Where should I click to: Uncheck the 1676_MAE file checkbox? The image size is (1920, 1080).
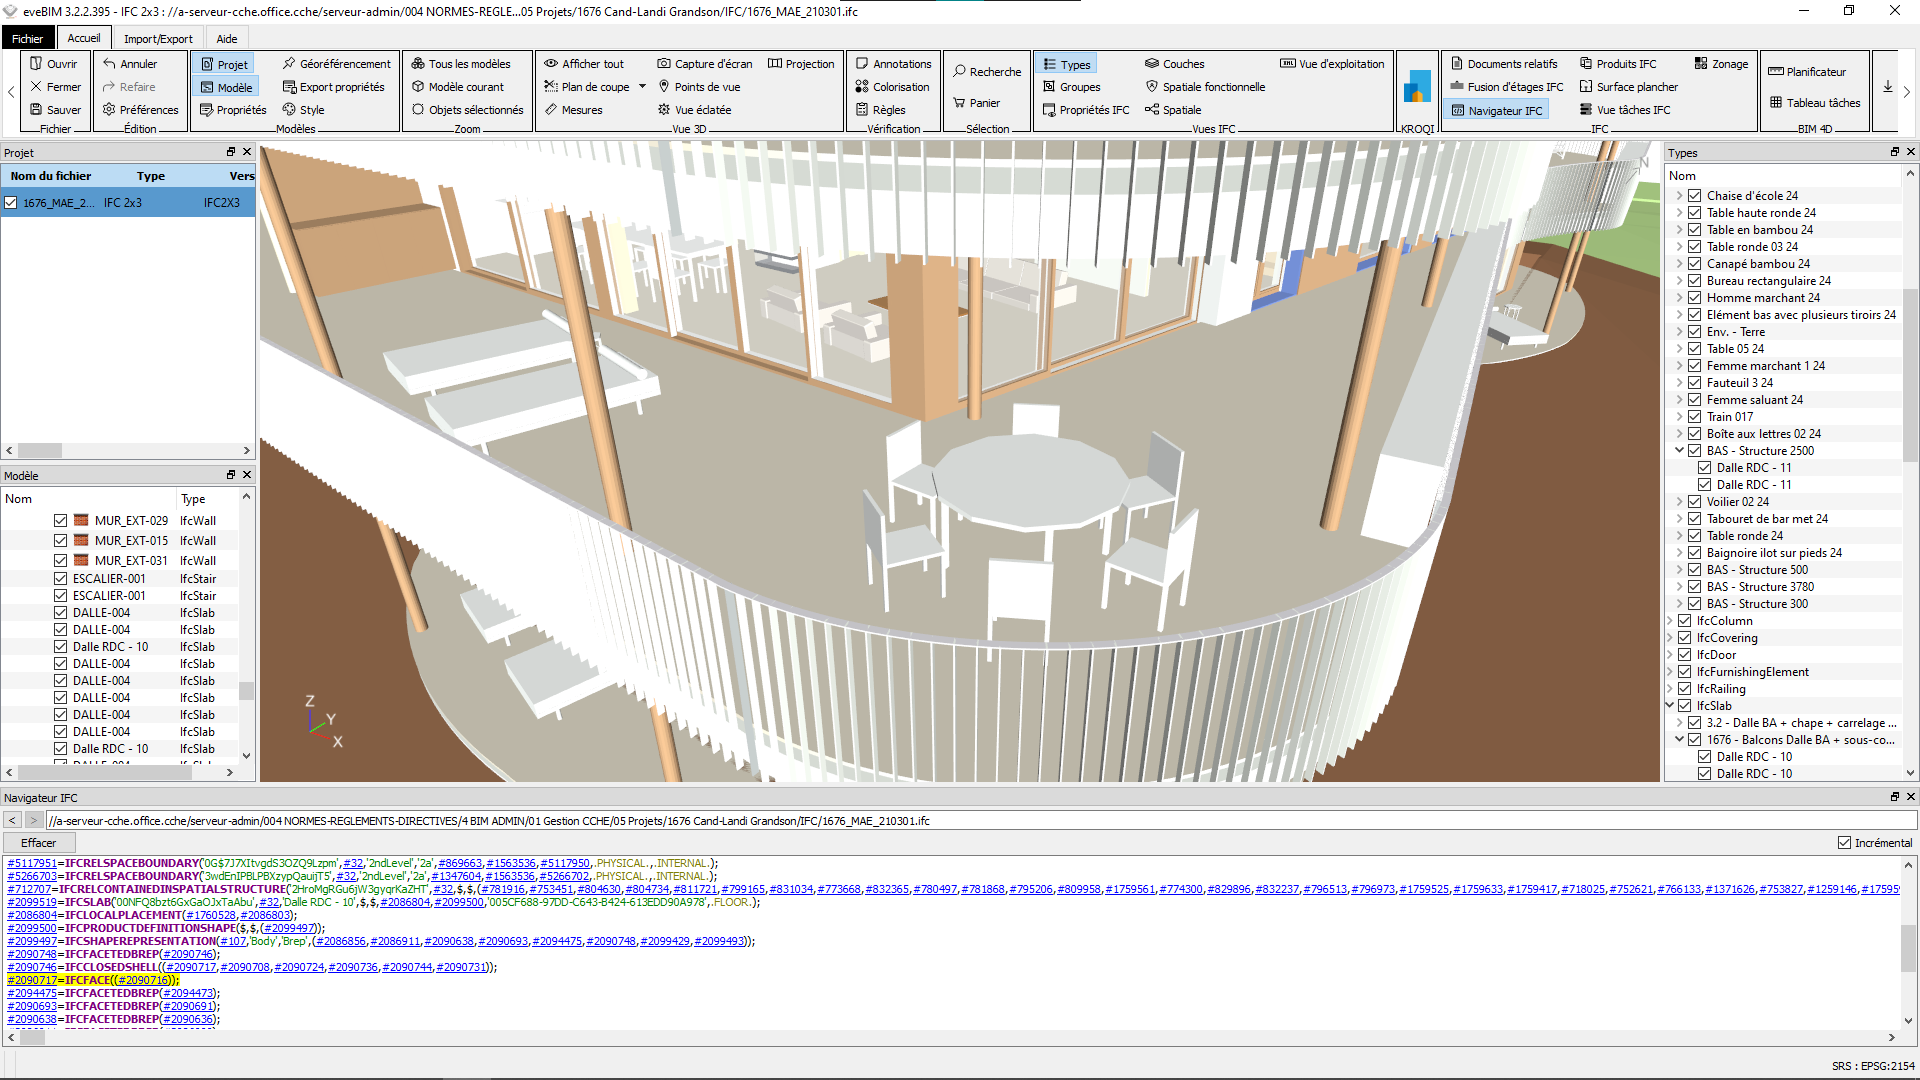(11, 203)
